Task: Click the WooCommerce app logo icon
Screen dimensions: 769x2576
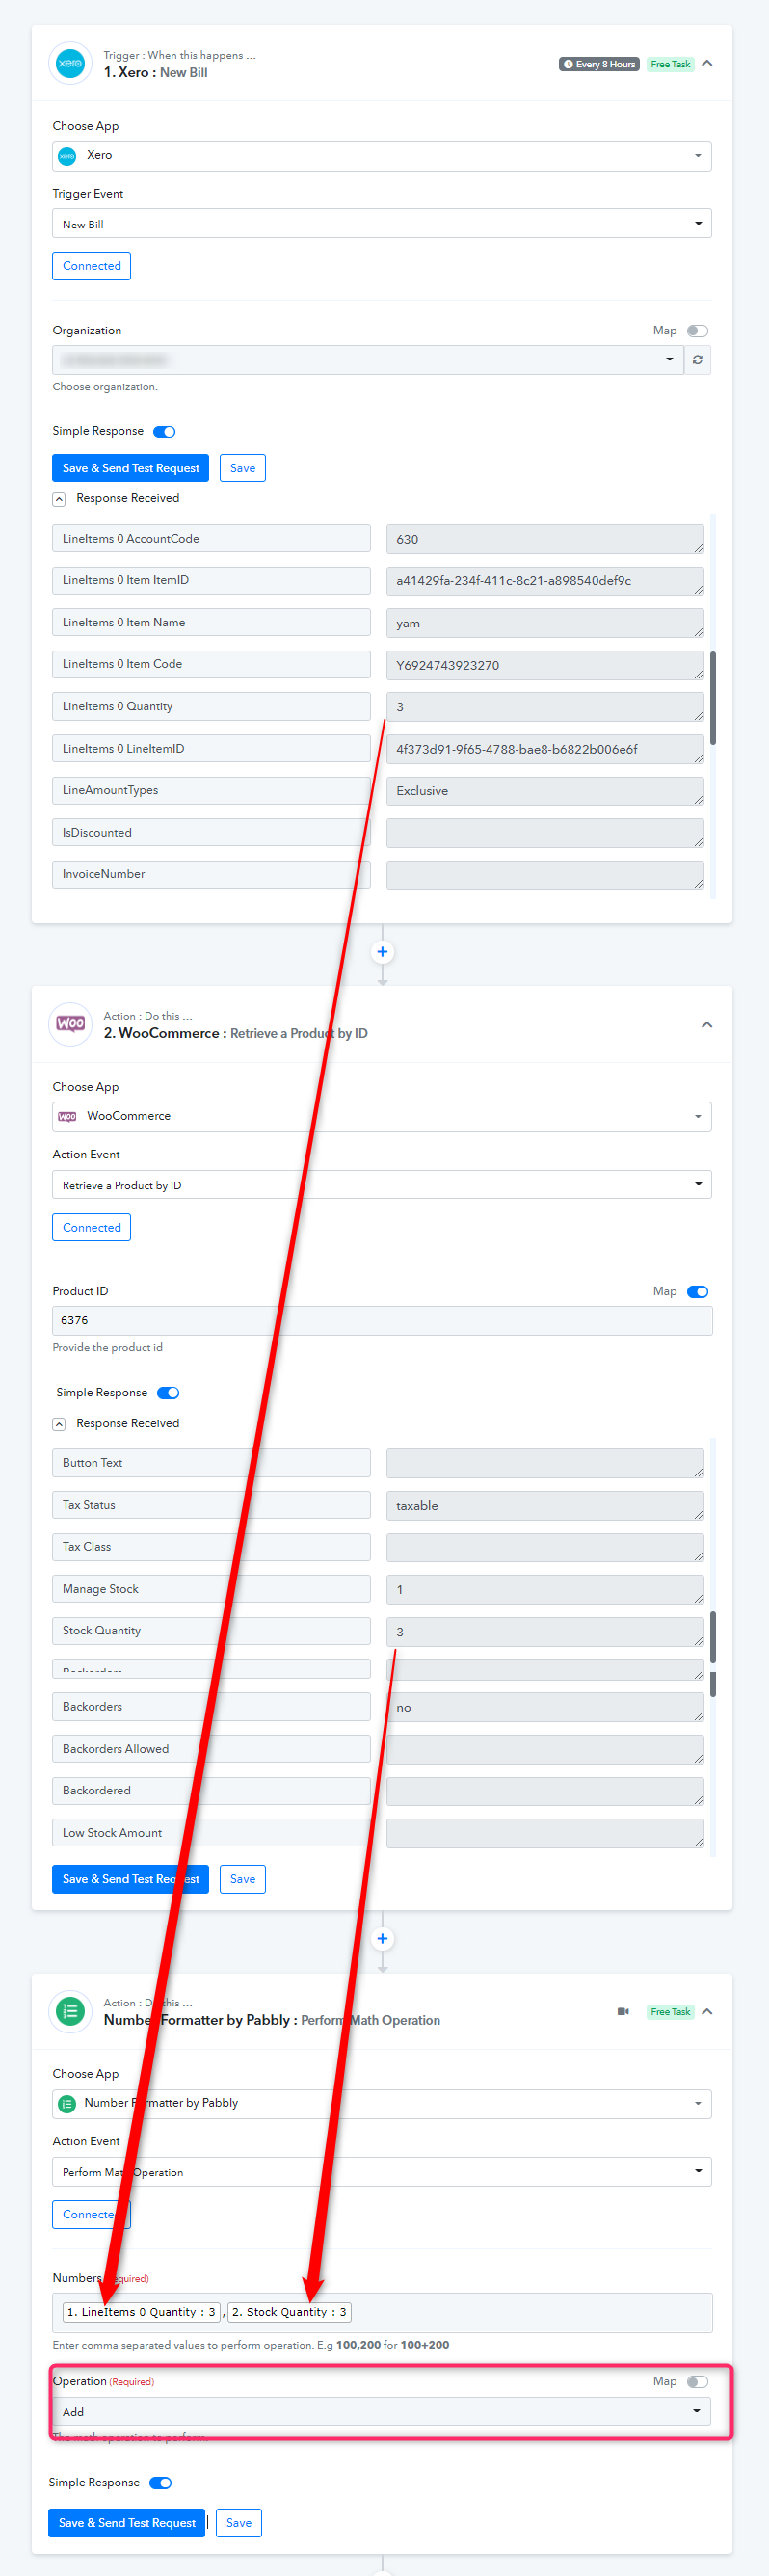Action: [70, 1023]
